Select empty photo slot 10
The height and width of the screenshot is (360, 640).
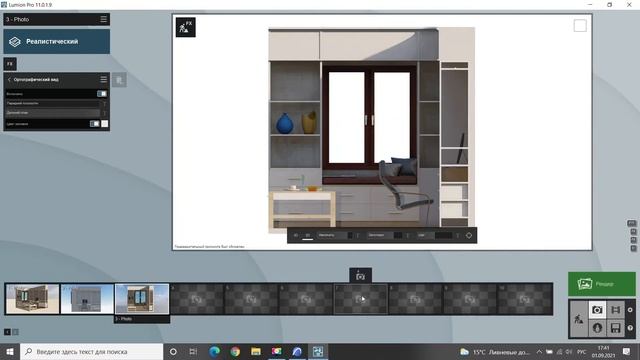click(x=525, y=299)
